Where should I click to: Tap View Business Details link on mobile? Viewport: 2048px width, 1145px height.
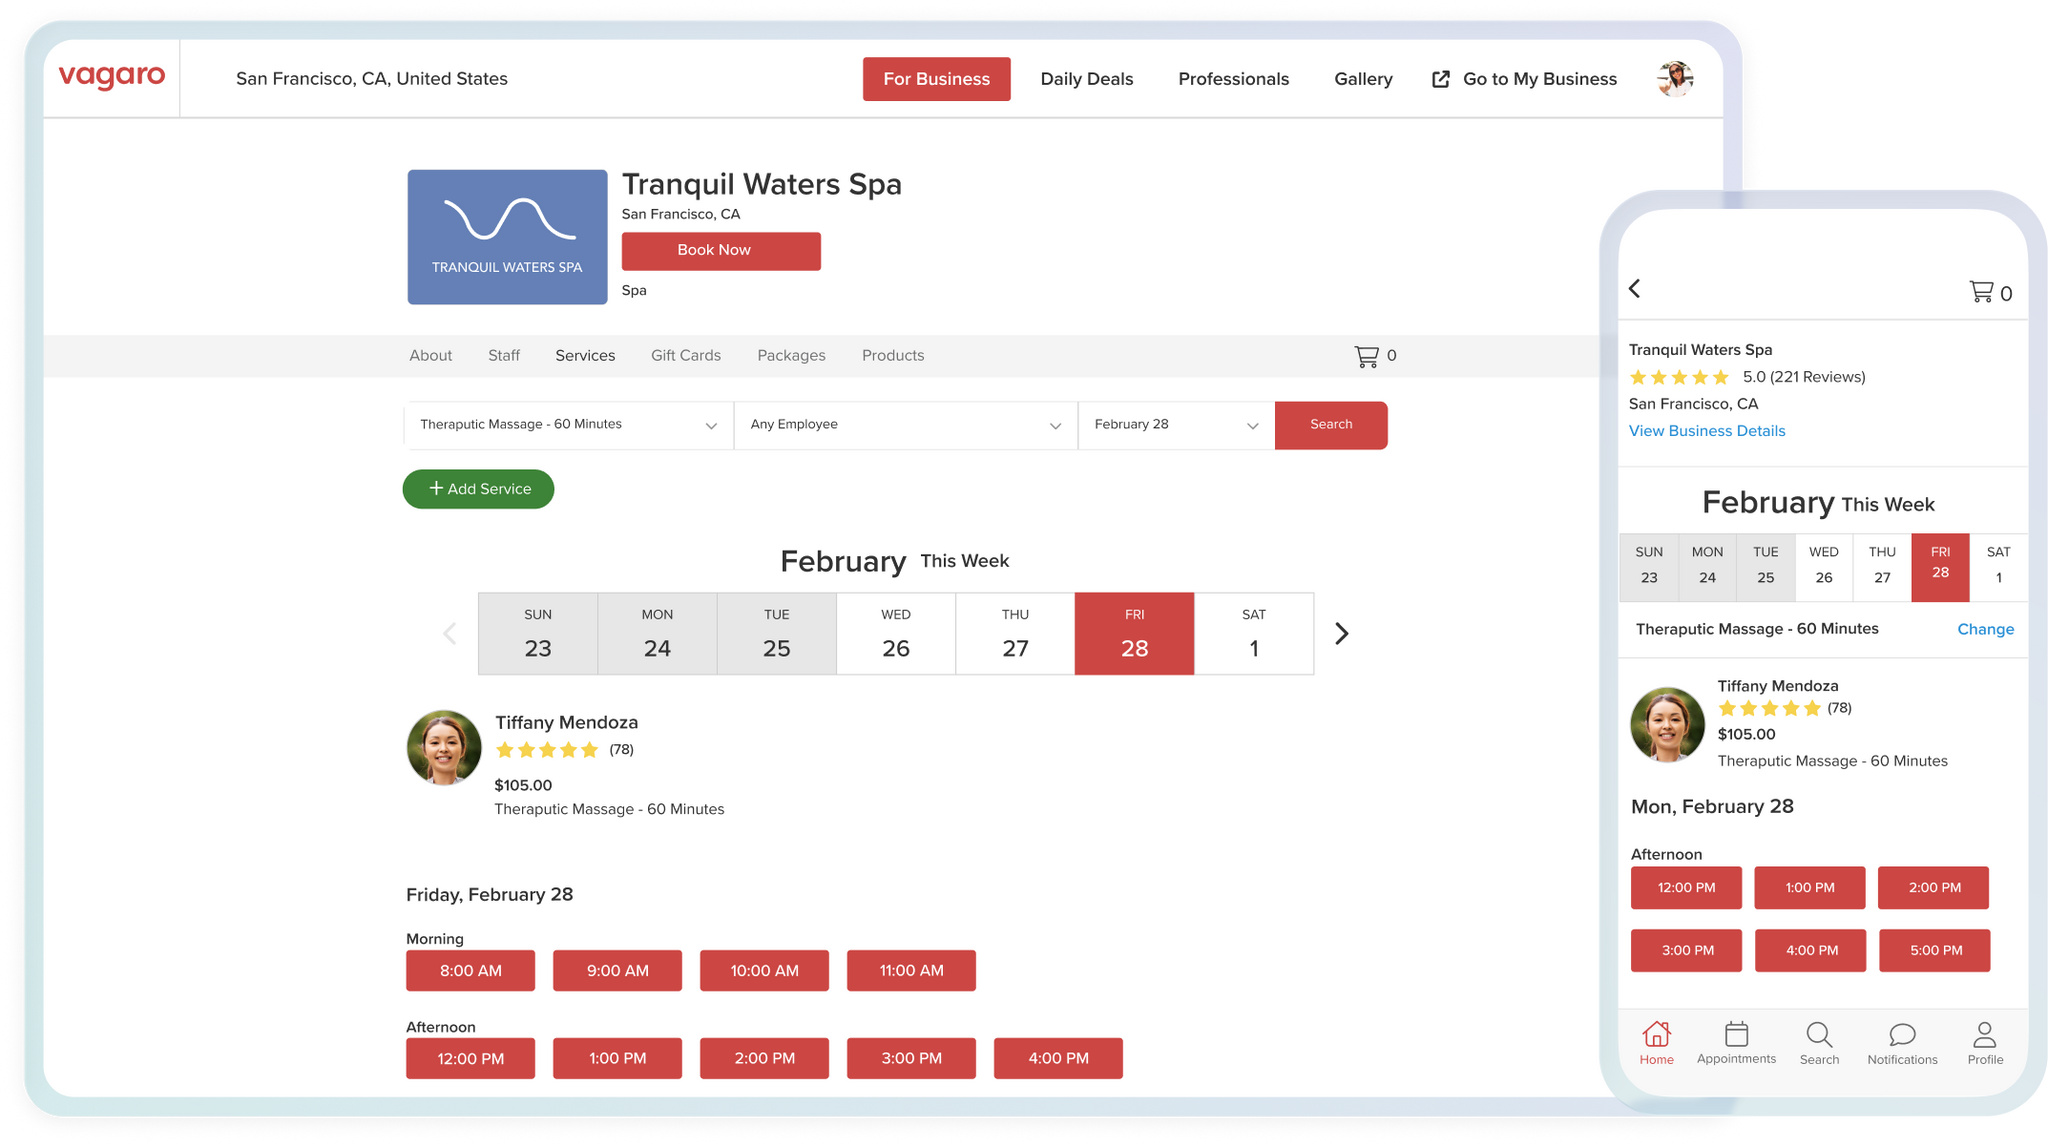coord(1707,431)
